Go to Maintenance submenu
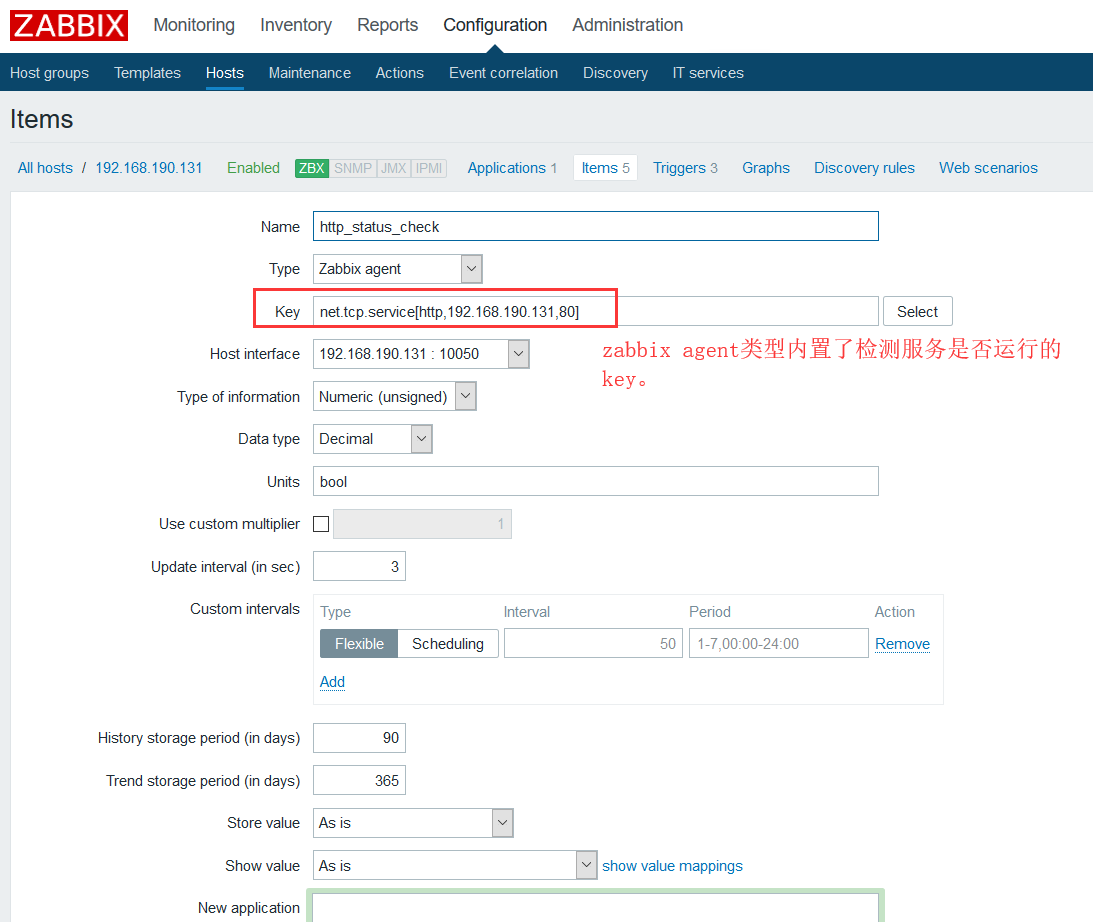Screen dimensions: 1093x922 309,72
